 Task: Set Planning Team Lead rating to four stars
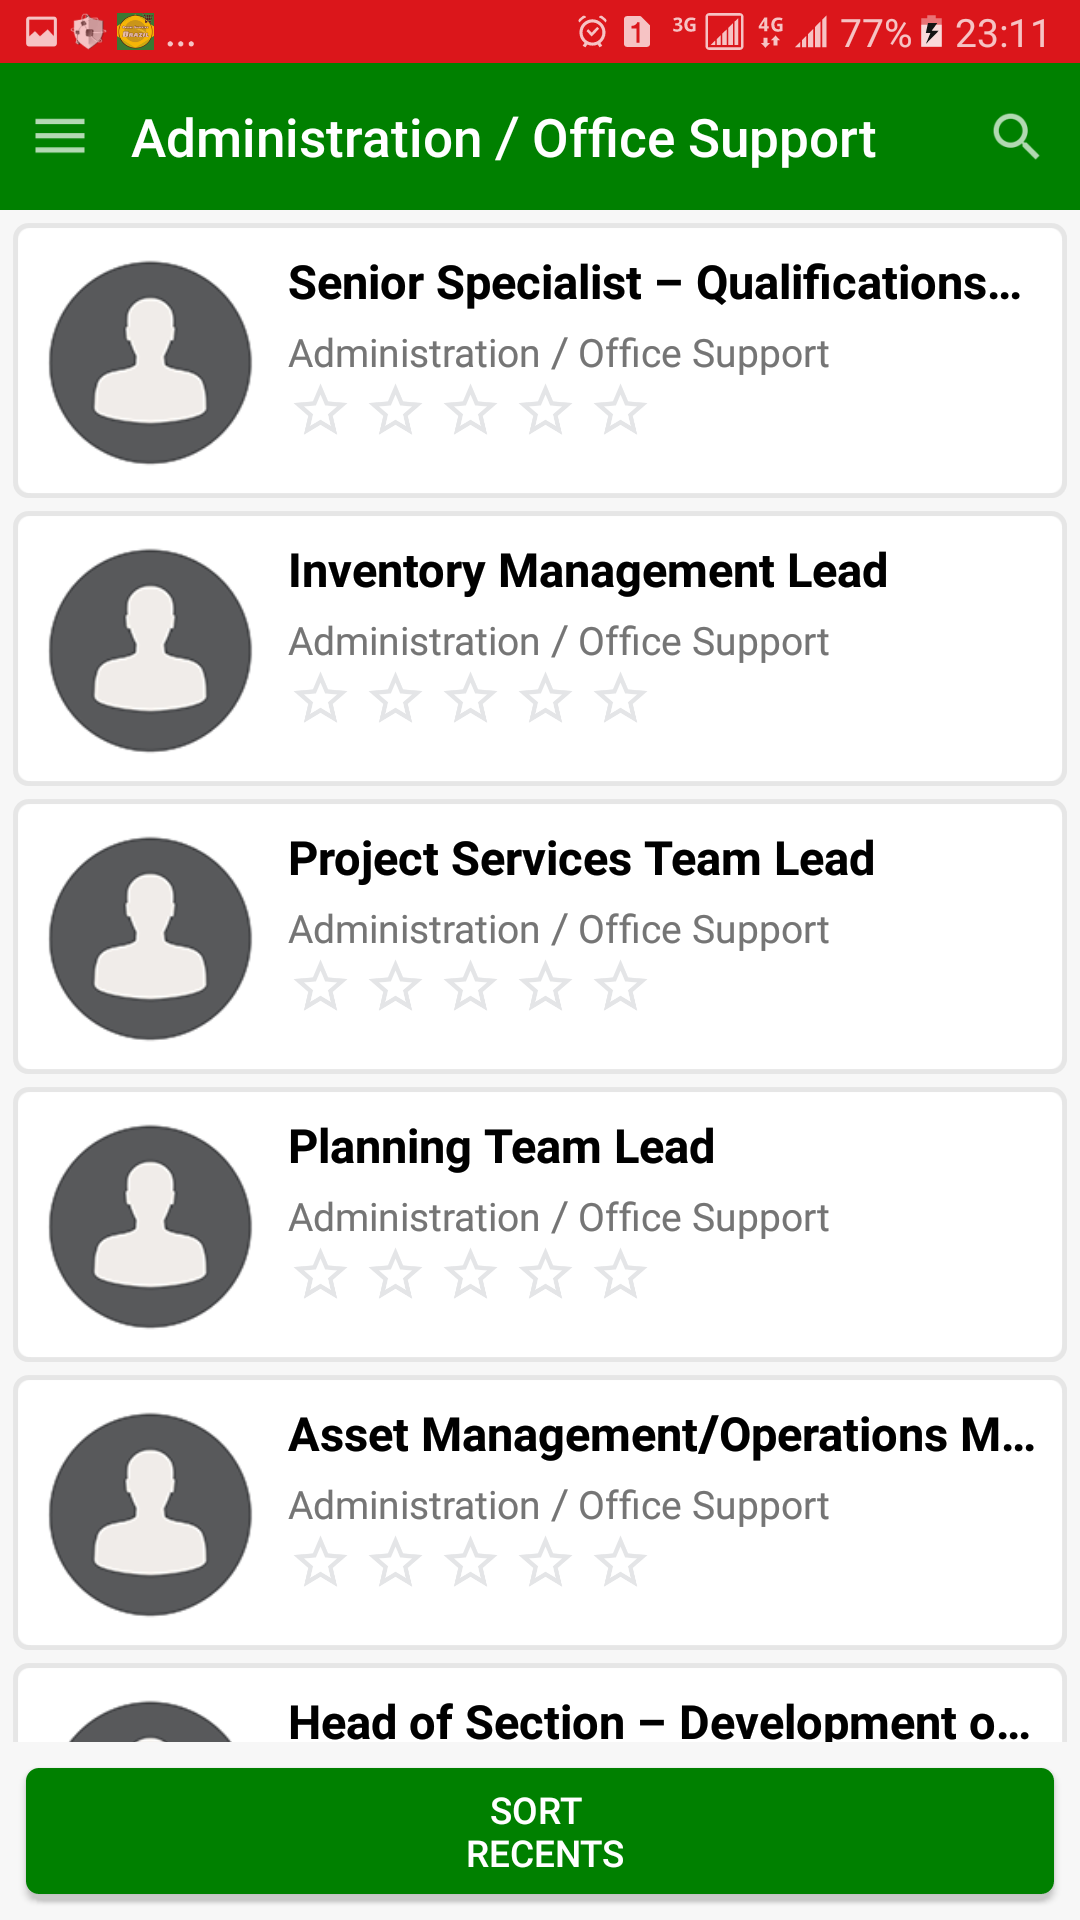[545, 1275]
